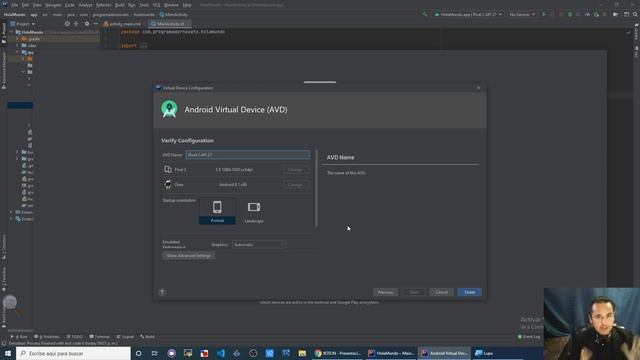The width and height of the screenshot is (640, 360).
Task: Open the File menu
Action: click(15, 5)
